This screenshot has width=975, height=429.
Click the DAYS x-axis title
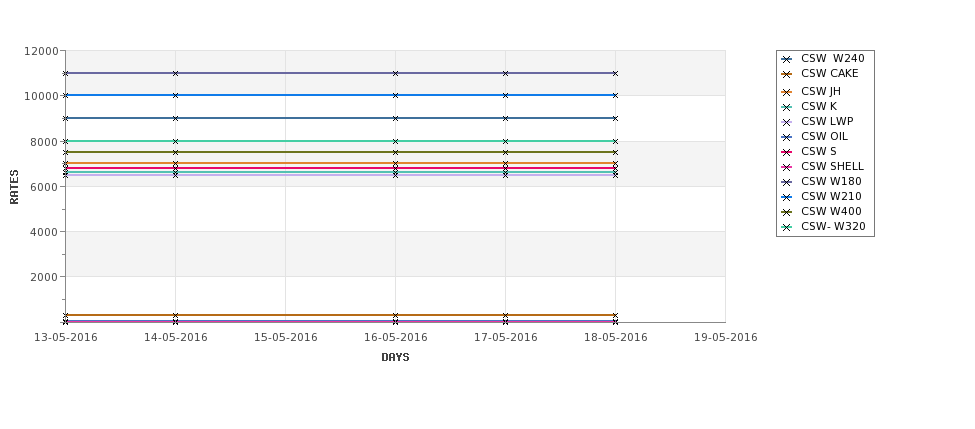pyautogui.click(x=395, y=358)
